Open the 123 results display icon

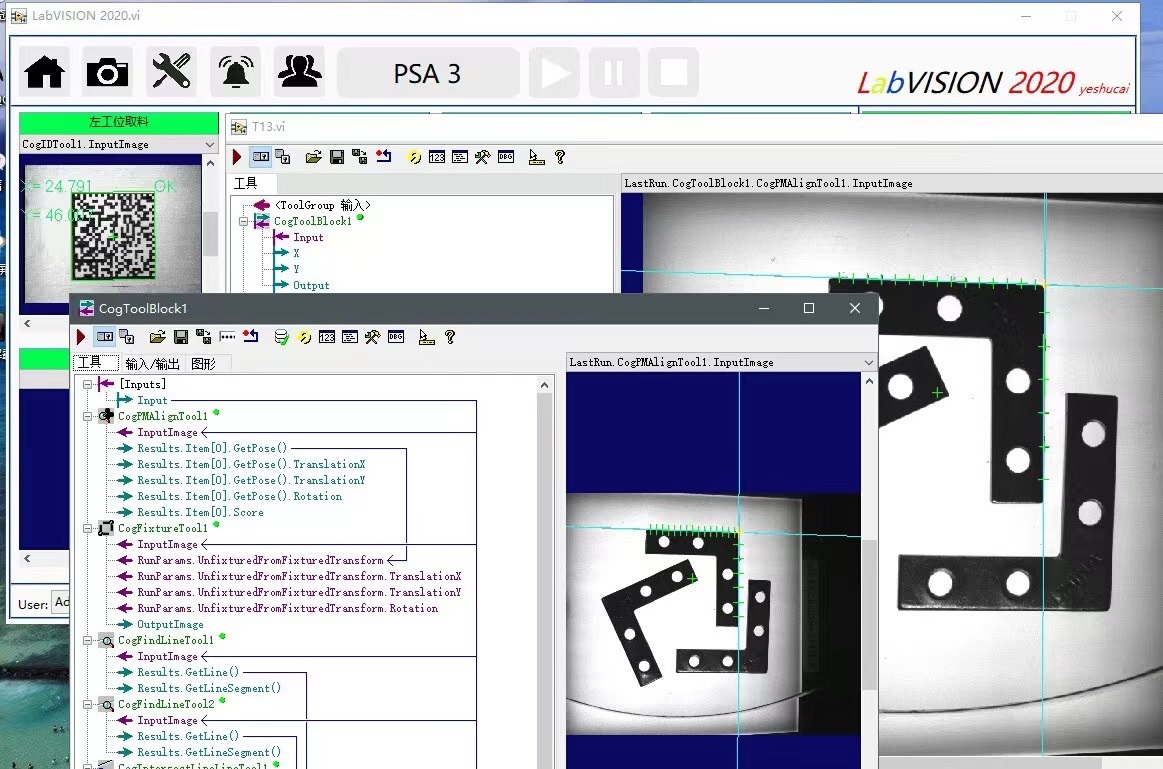tap(327, 337)
